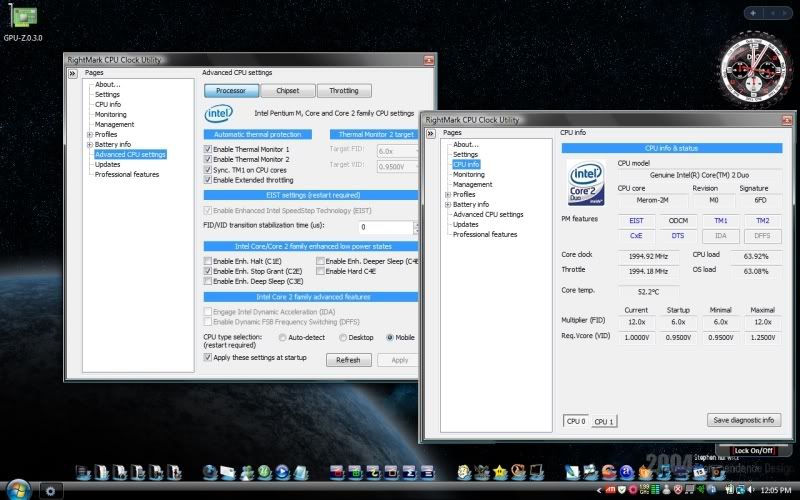
Task: Click the analog clock desktop gadget
Action: [x=754, y=70]
